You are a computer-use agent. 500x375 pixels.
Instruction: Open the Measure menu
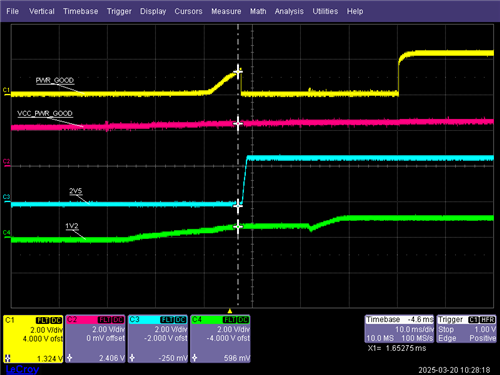point(226,11)
